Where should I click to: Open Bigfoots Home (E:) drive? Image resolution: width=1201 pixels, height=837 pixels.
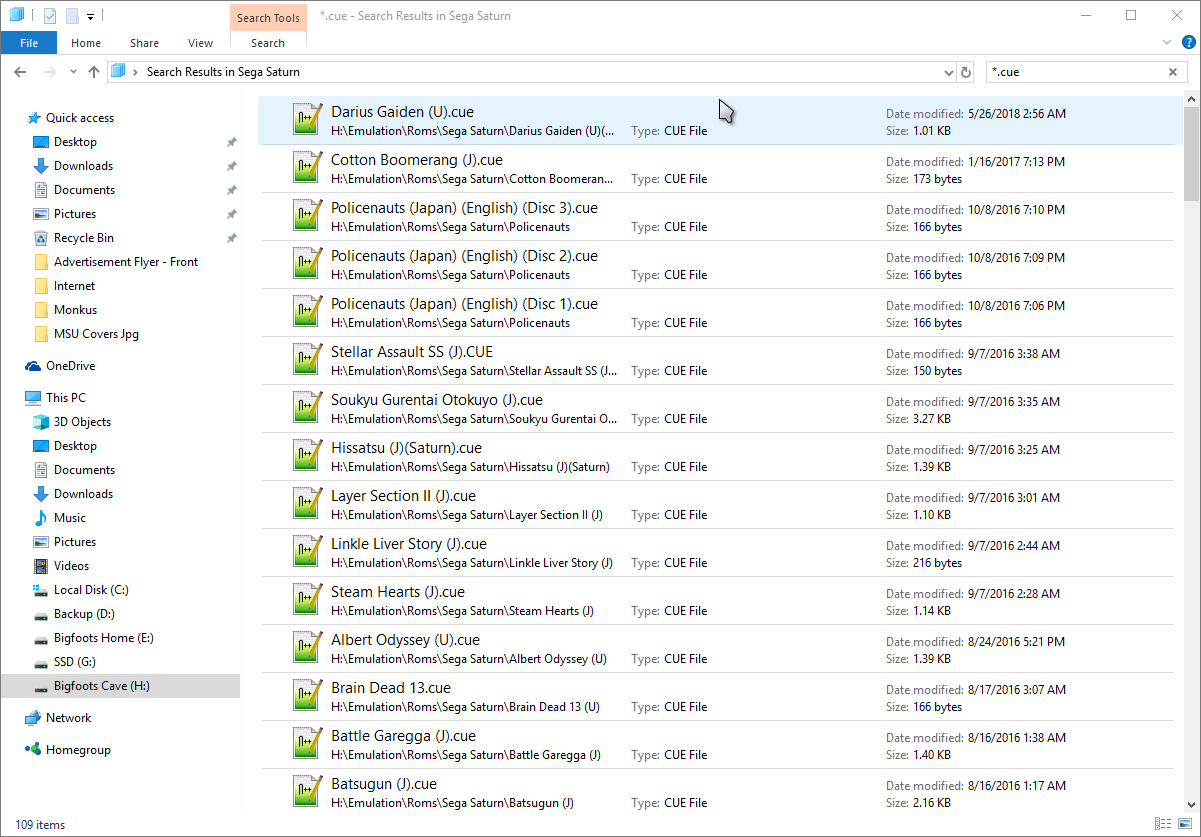point(104,638)
